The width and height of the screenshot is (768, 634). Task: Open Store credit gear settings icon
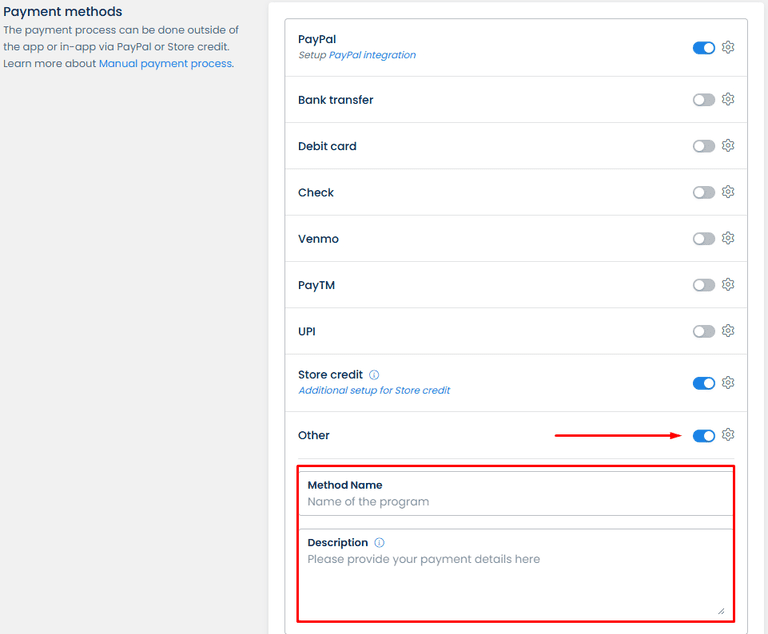click(x=728, y=382)
